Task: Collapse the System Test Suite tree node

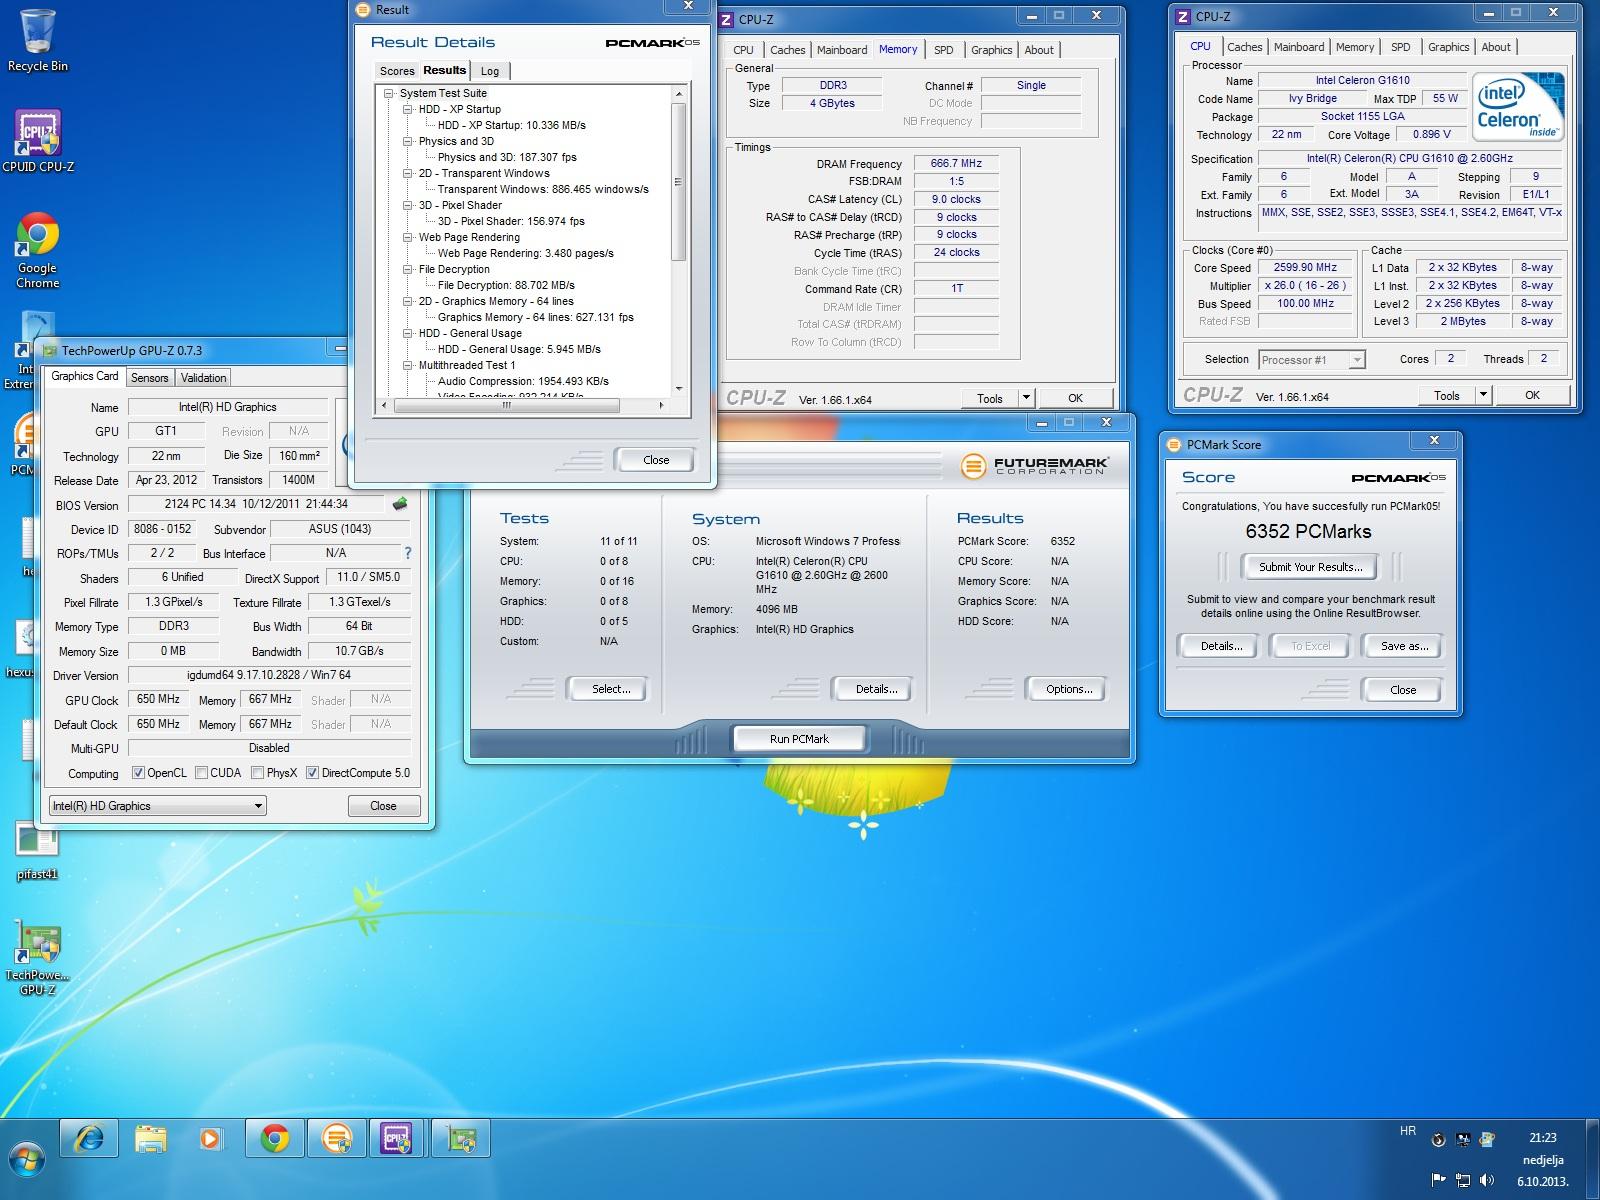Action: click(389, 93)
